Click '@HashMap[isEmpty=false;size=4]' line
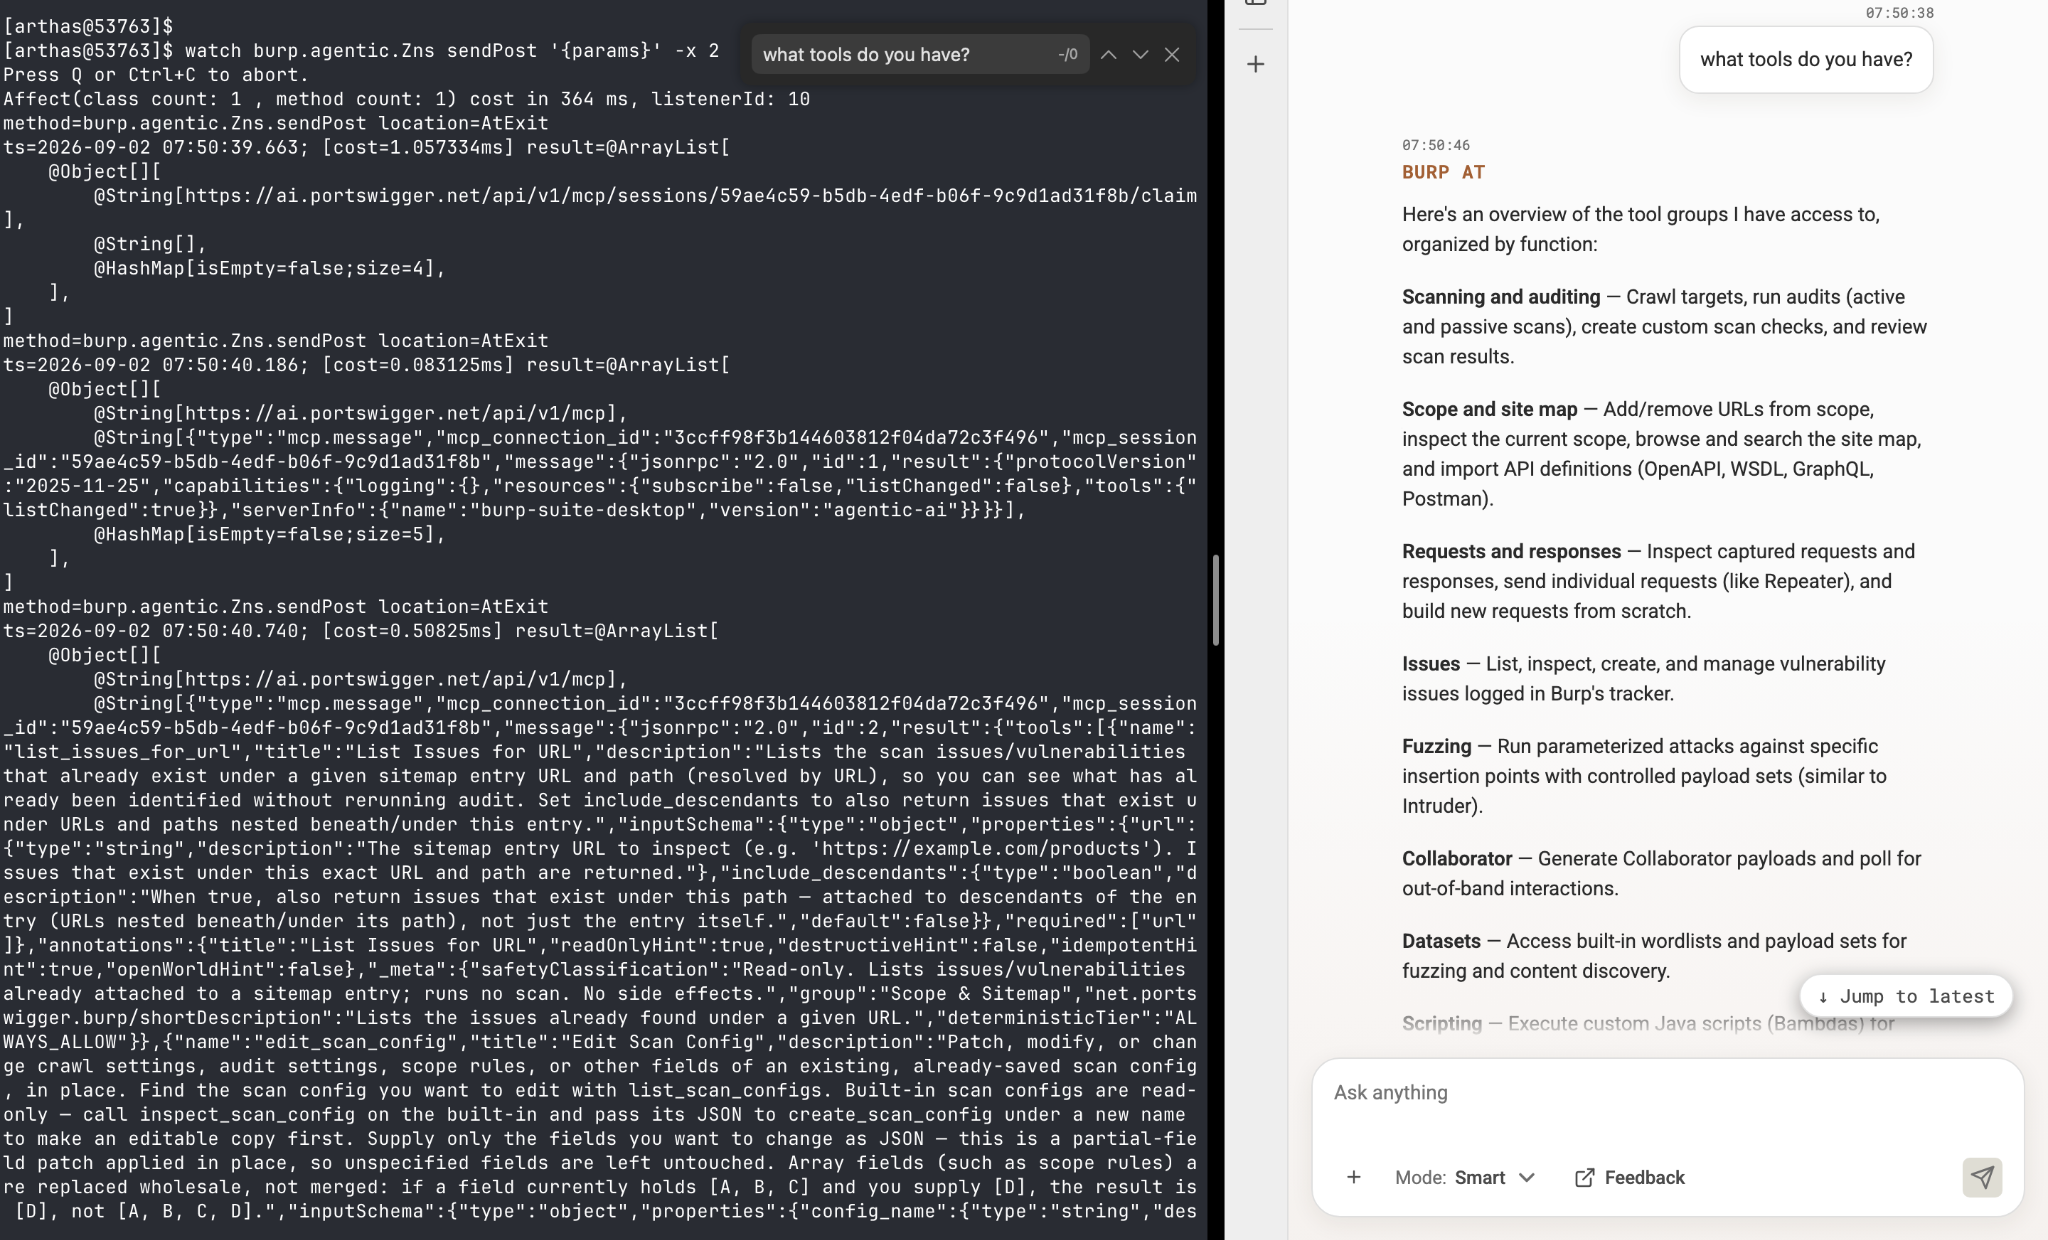The image size is (2048, 1240). (270, 268)
